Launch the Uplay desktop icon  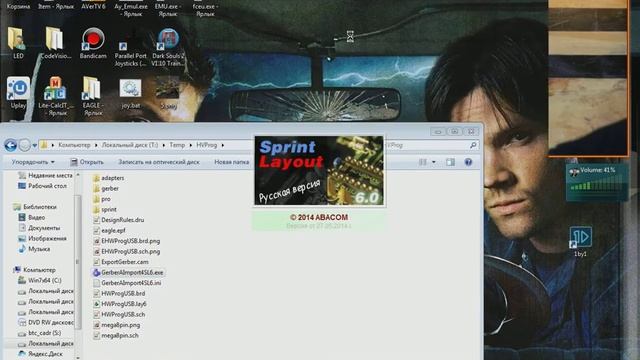point(18,93)
